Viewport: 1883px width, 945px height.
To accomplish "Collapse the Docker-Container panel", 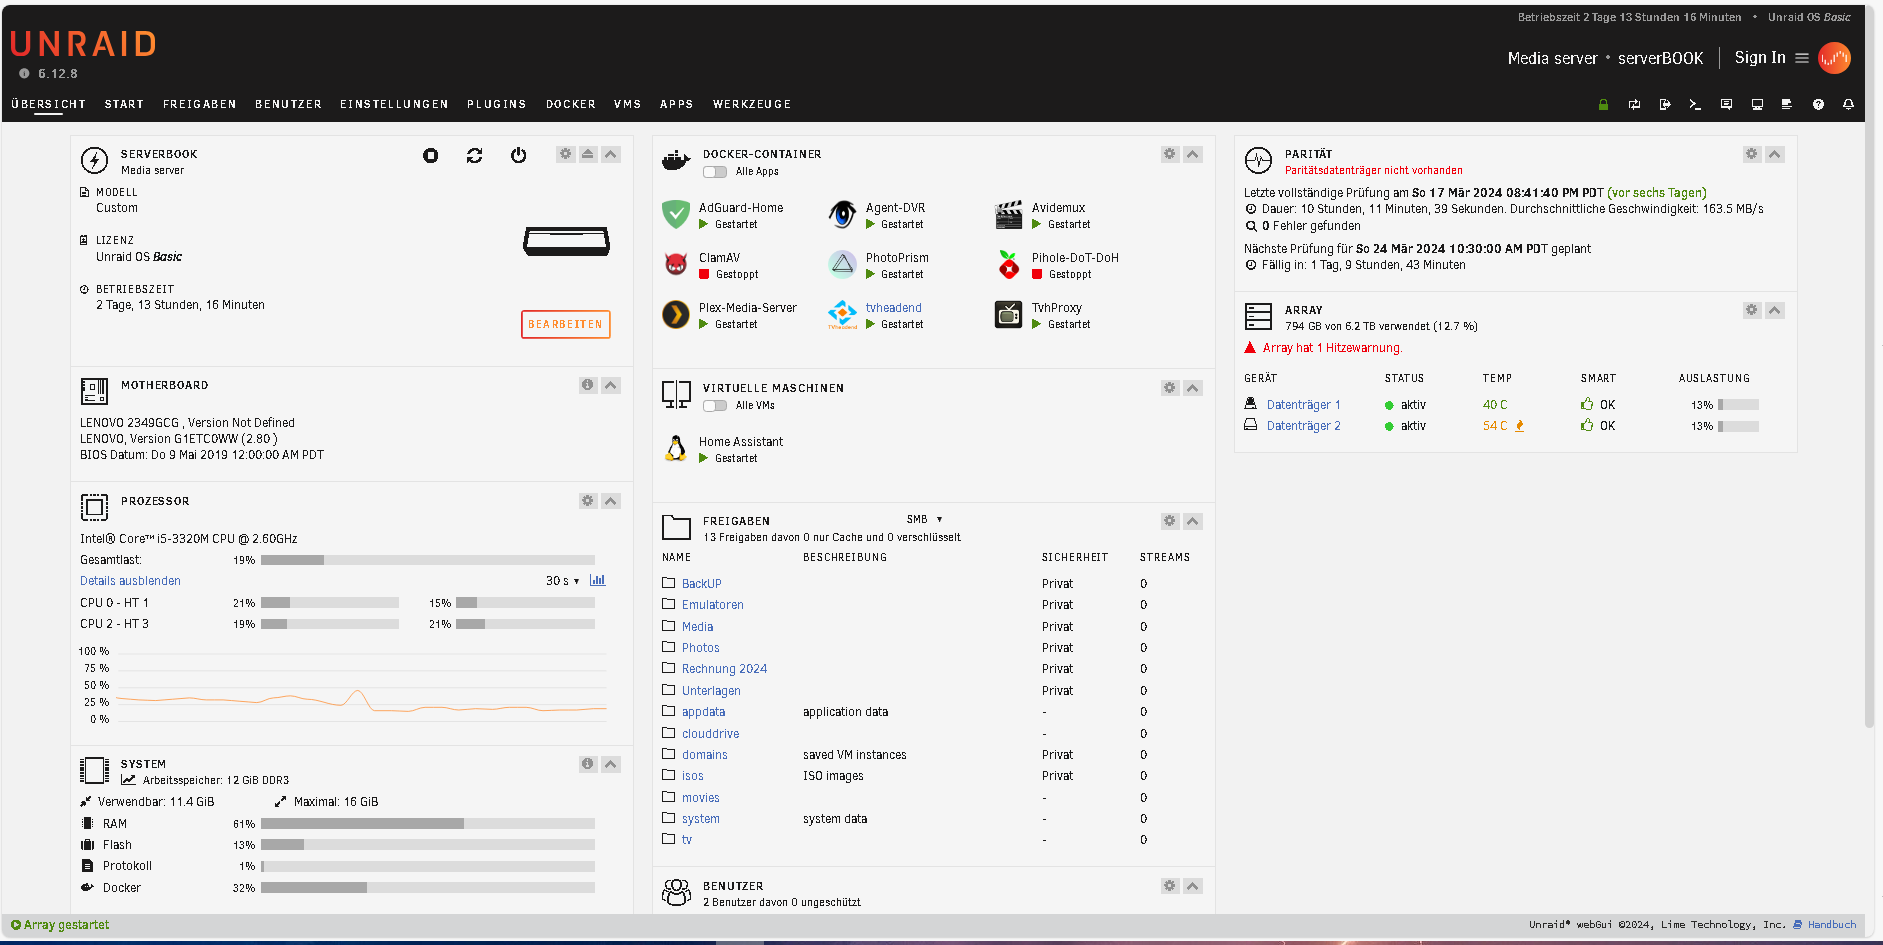I will (1192, 154).
